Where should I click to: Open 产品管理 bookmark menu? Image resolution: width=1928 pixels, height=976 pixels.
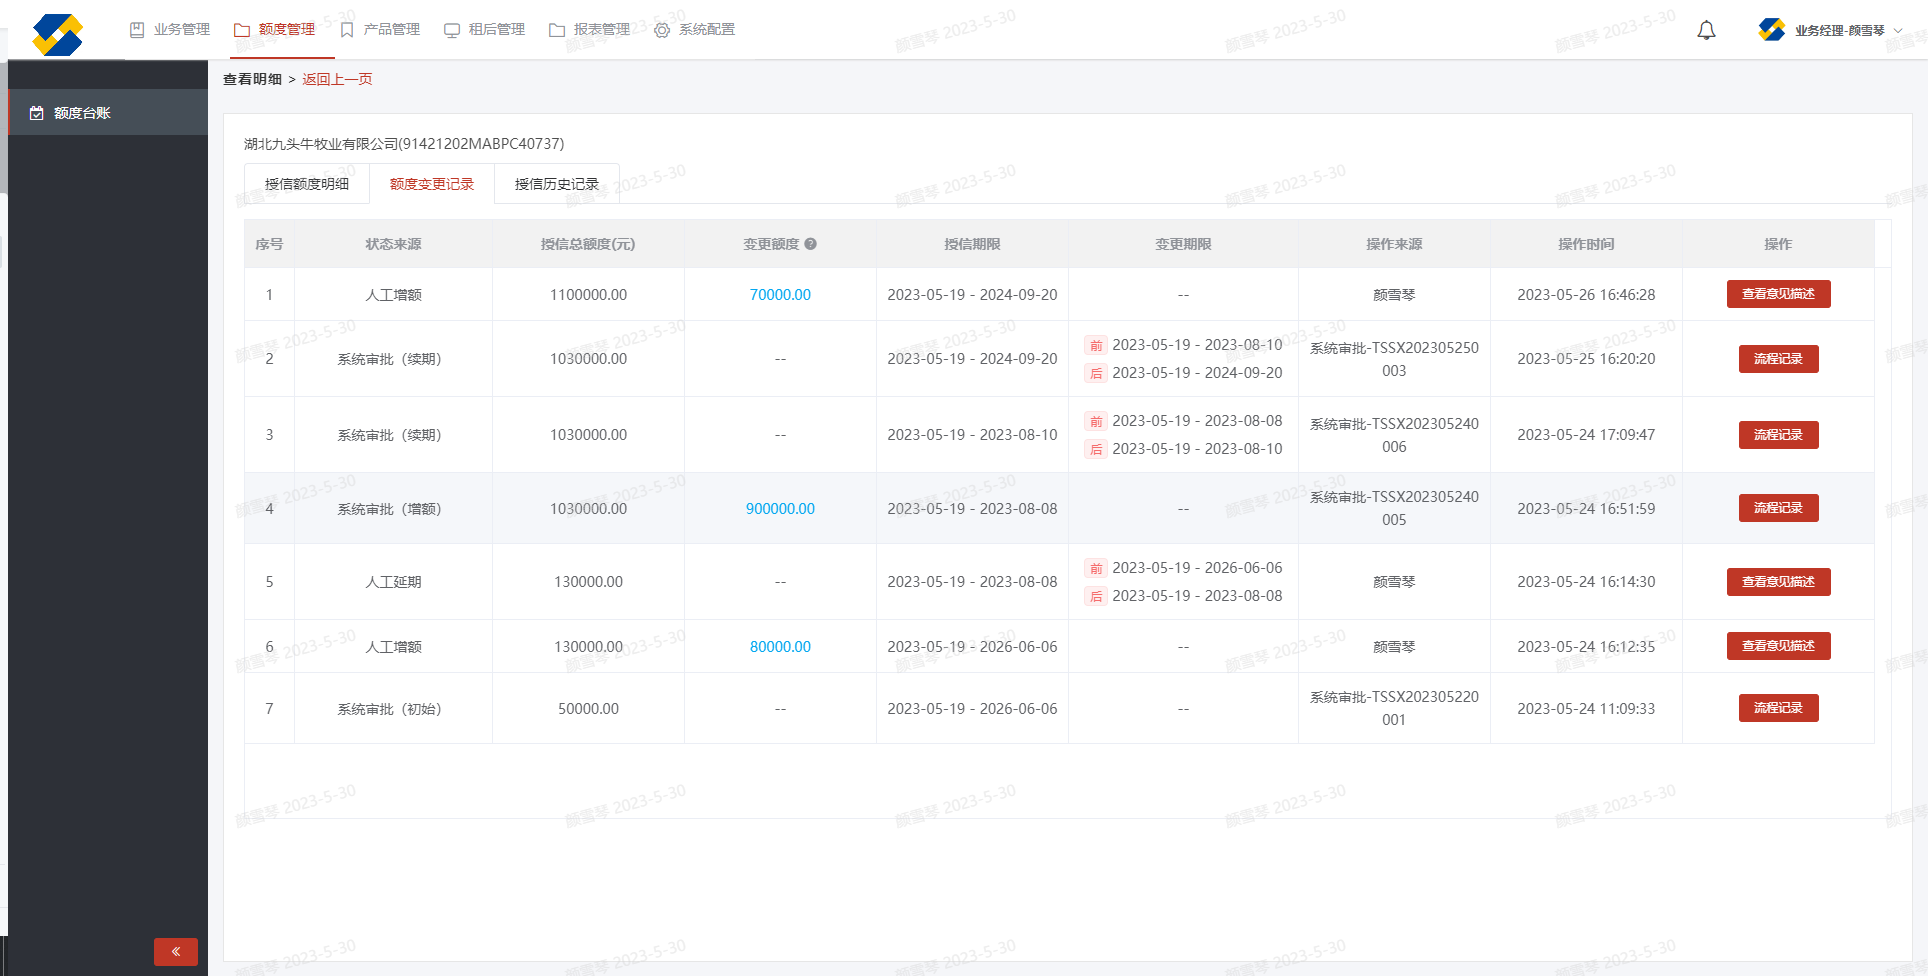(380, 30)
